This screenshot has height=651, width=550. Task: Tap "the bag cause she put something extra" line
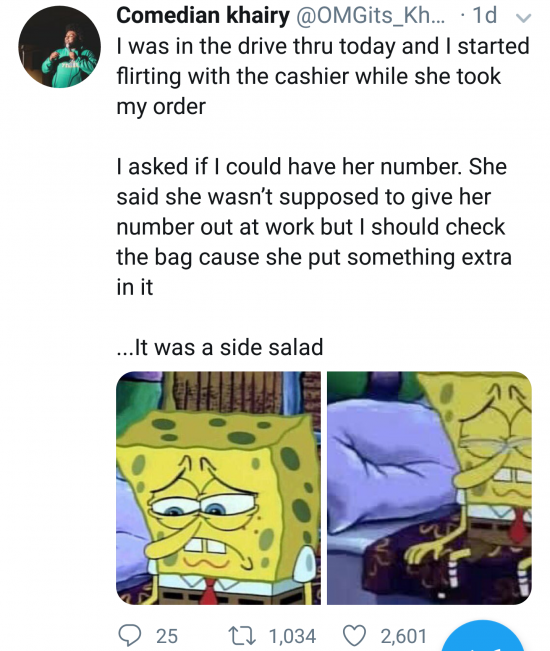coord(314,257)
